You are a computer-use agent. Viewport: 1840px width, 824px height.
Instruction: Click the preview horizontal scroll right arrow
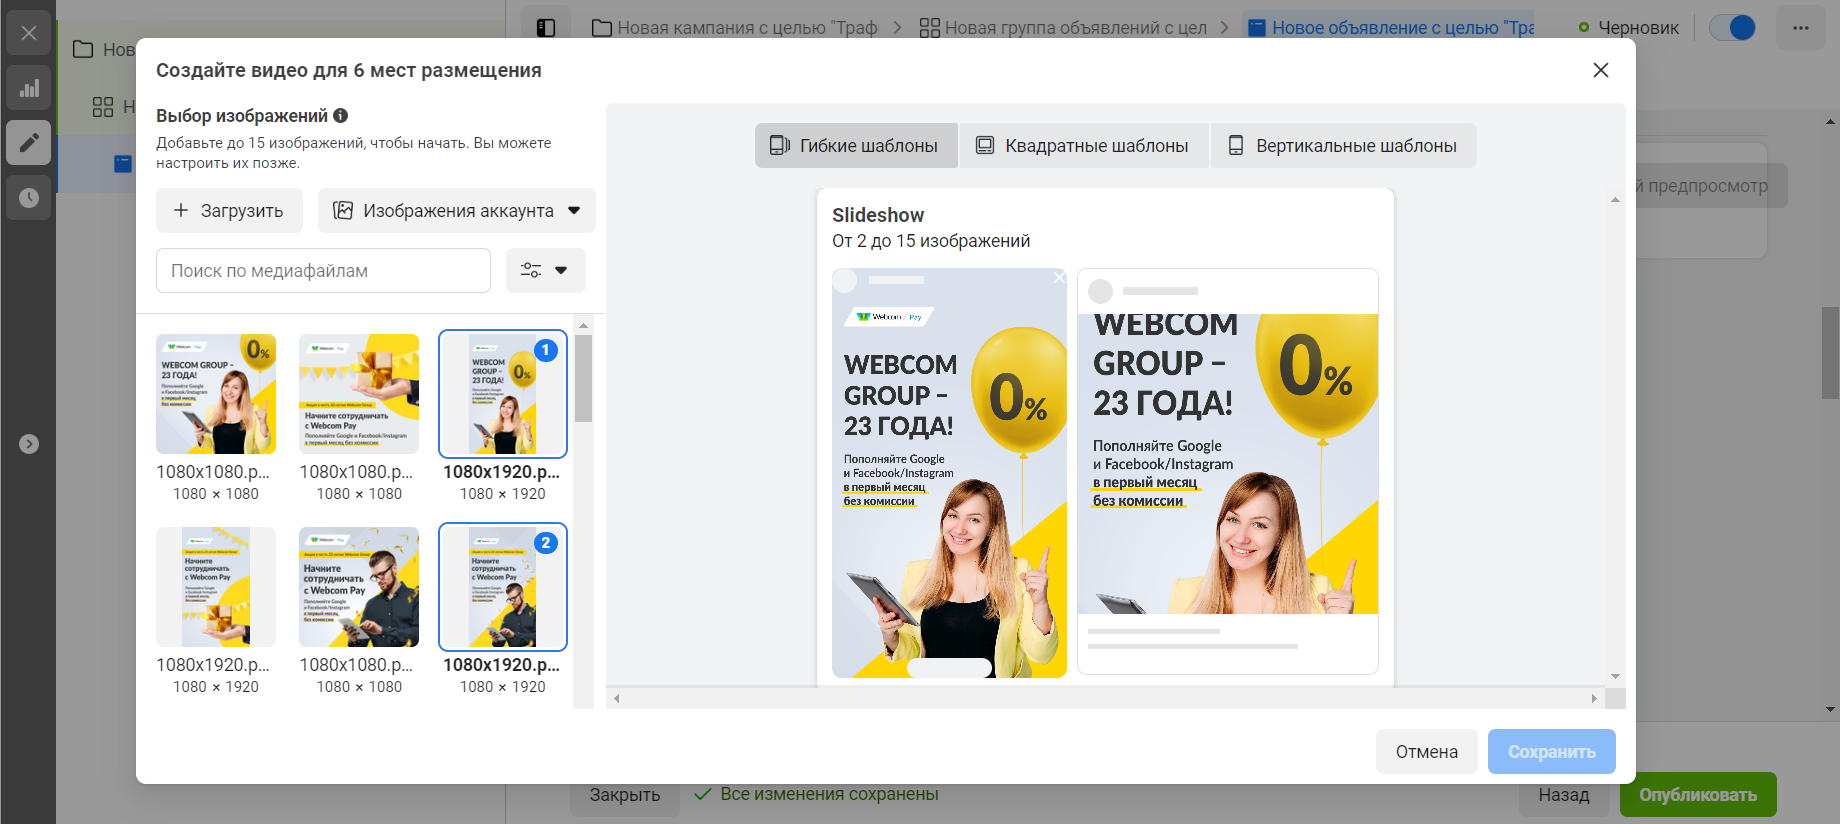click(1594, 698)
